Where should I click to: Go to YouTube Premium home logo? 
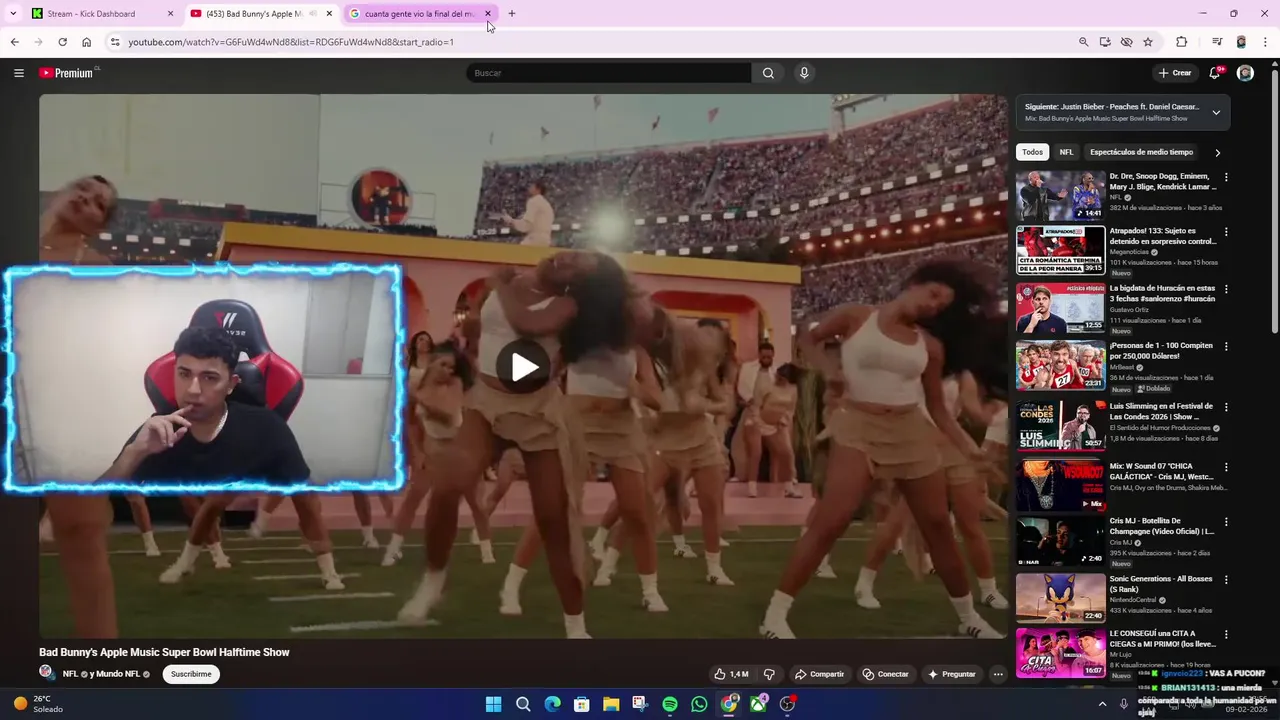(66, 73)
